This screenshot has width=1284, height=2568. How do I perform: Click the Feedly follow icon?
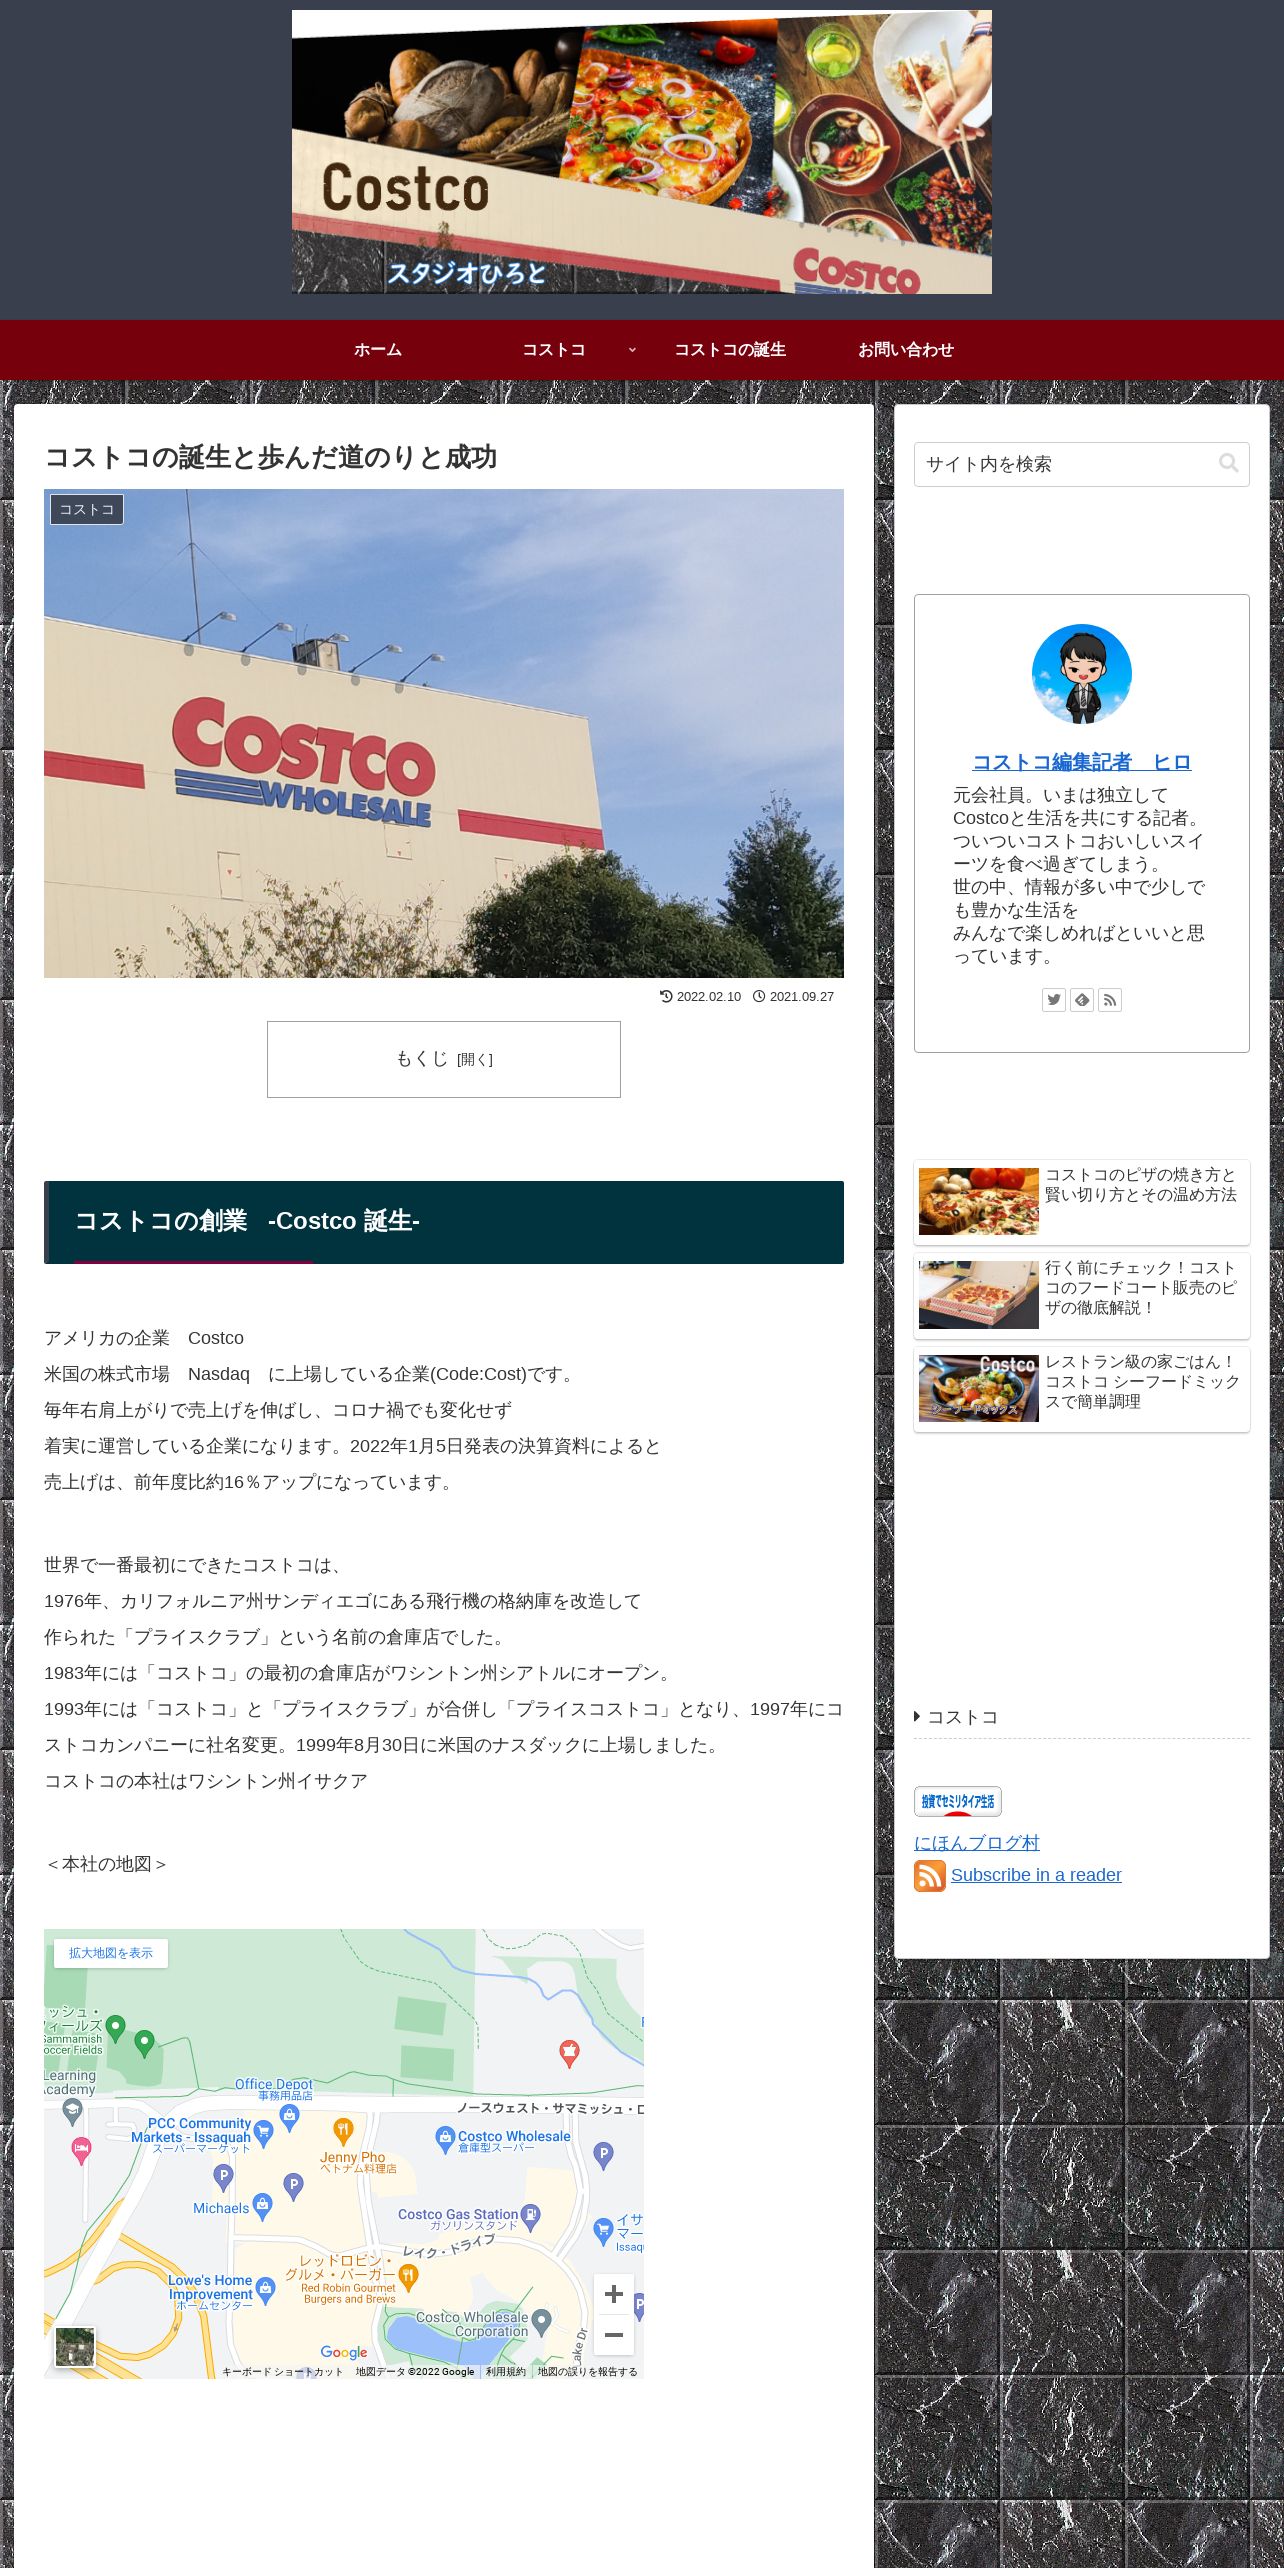pyautogui.click(x=1082, y=1000)
